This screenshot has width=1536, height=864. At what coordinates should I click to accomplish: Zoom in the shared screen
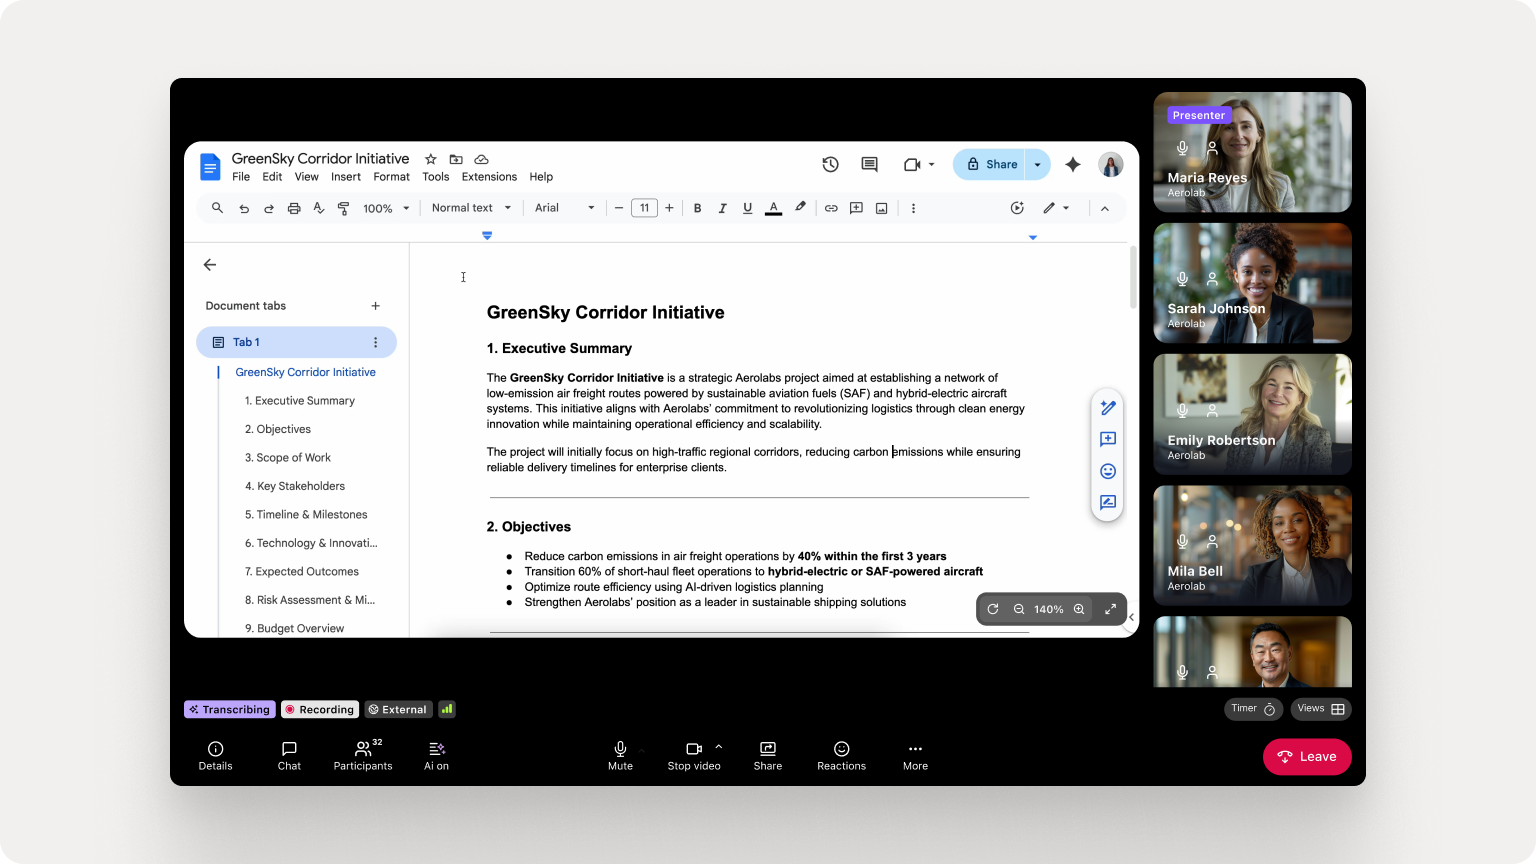click(1079, 609)
